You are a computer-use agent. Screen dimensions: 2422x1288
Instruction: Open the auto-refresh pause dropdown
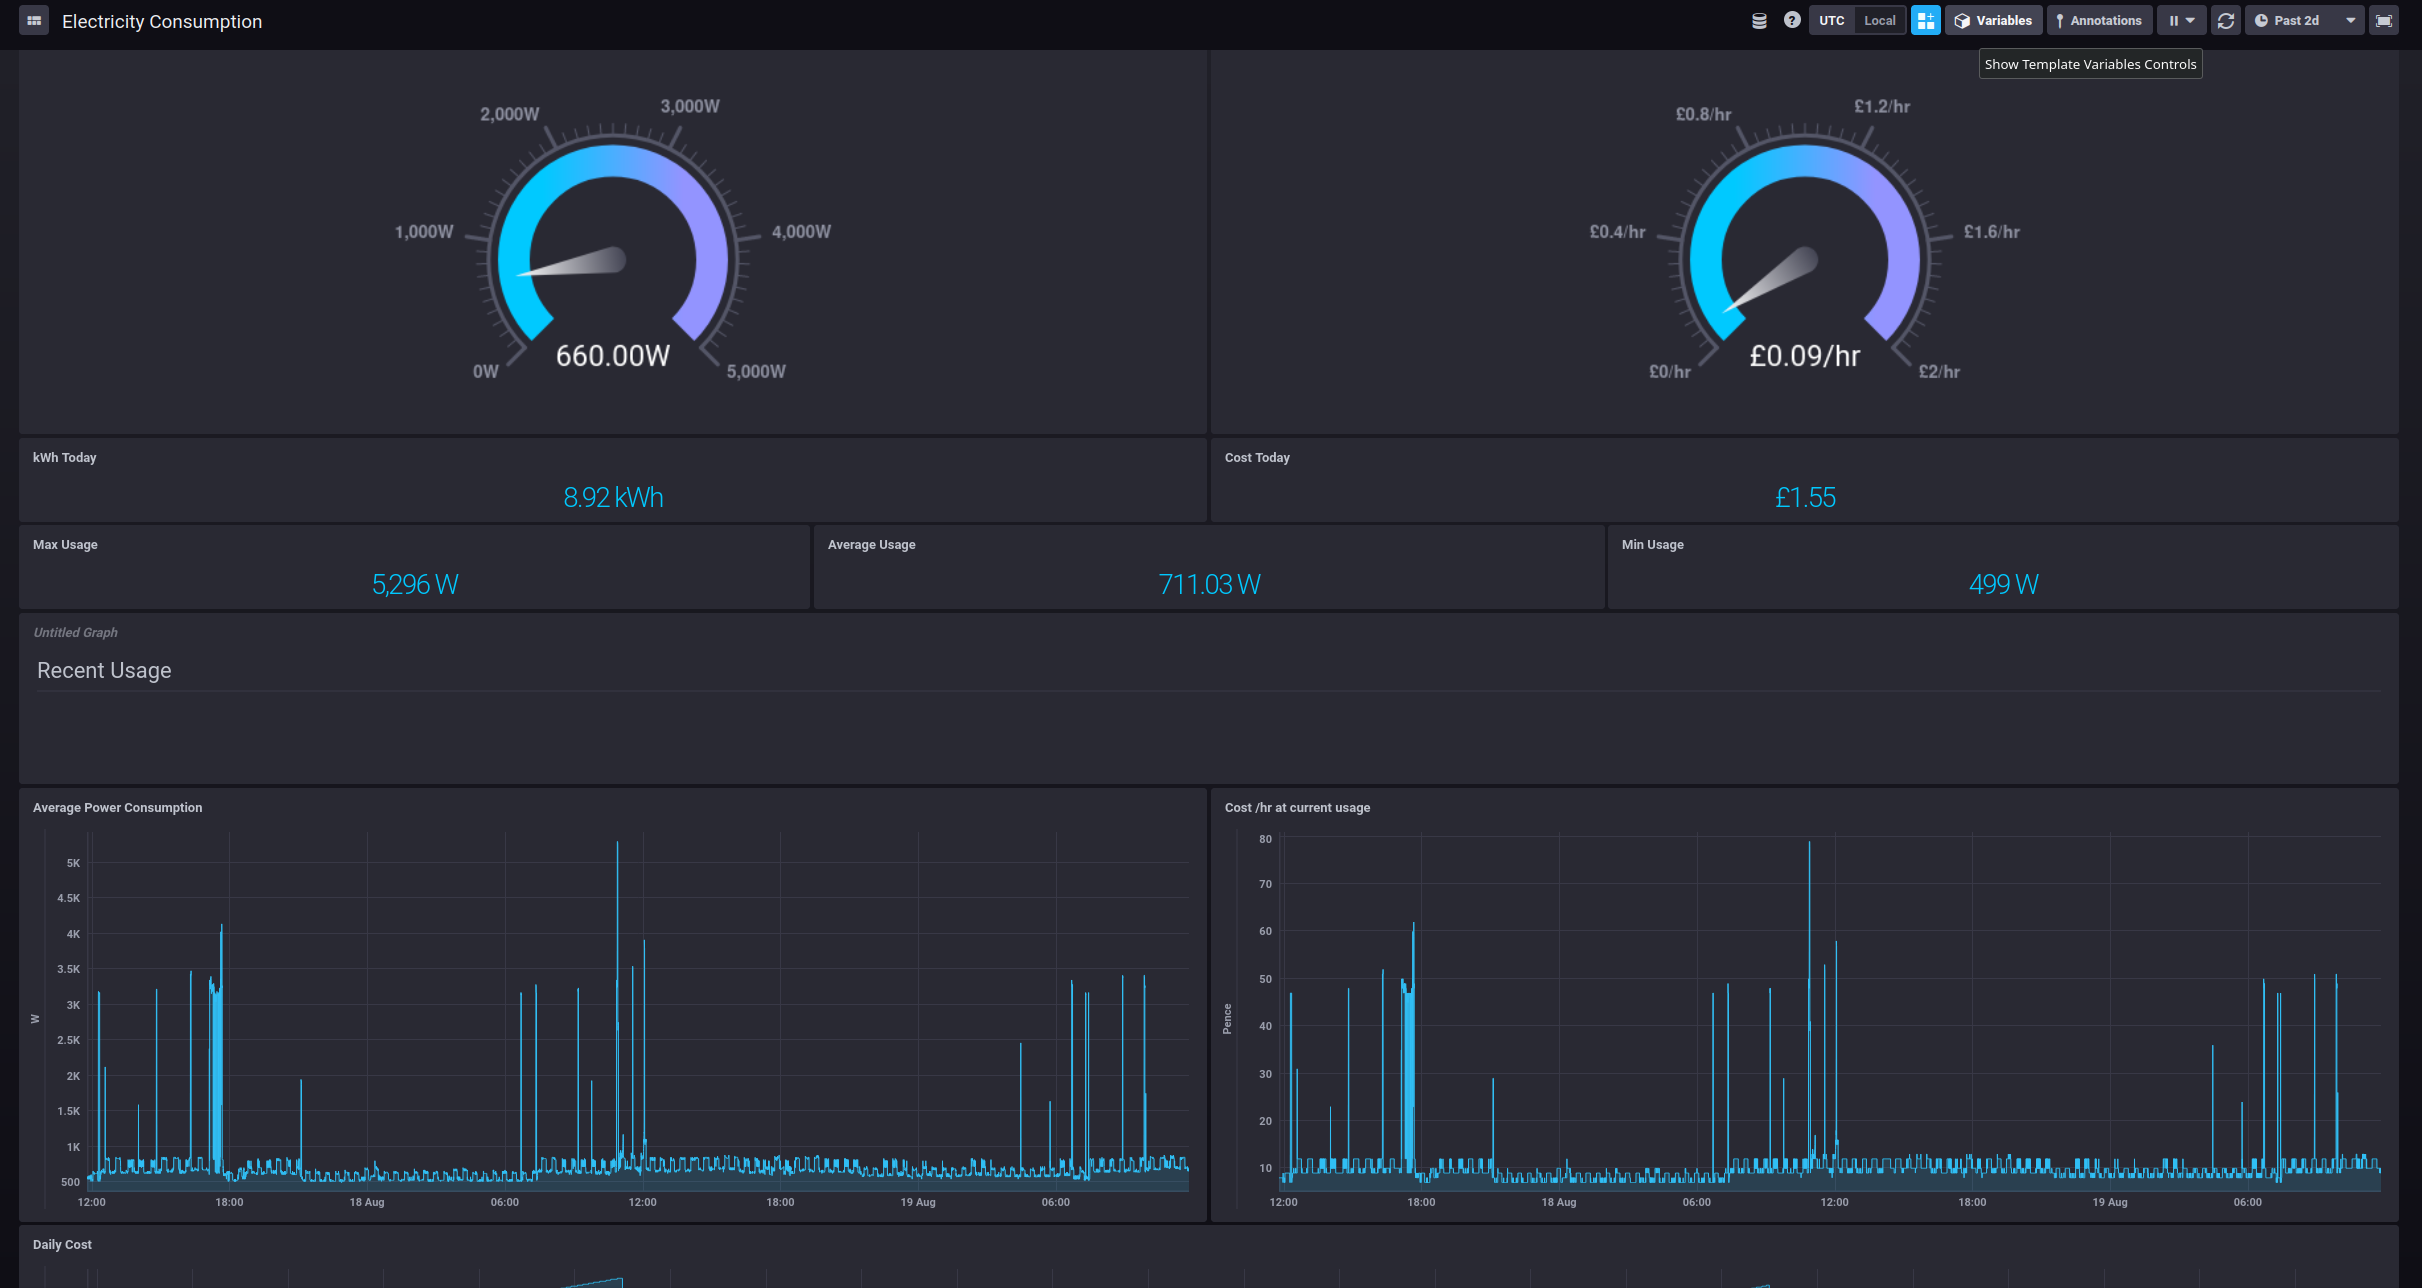[x=2181, y=20]
